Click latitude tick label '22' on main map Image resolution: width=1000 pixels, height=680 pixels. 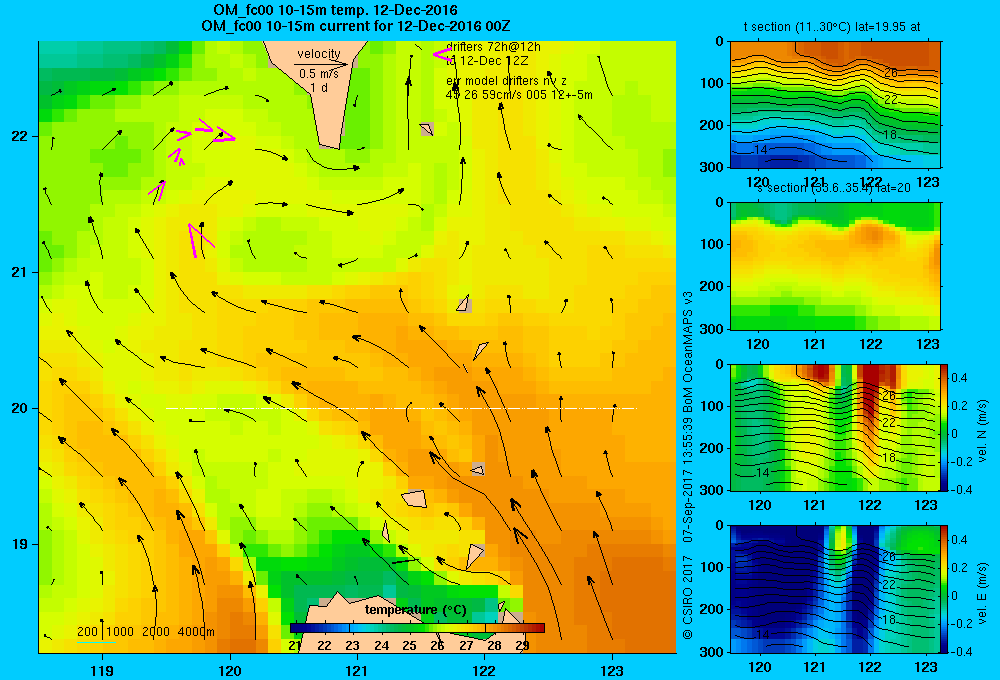pyautogui.click(x=20, y=137)
